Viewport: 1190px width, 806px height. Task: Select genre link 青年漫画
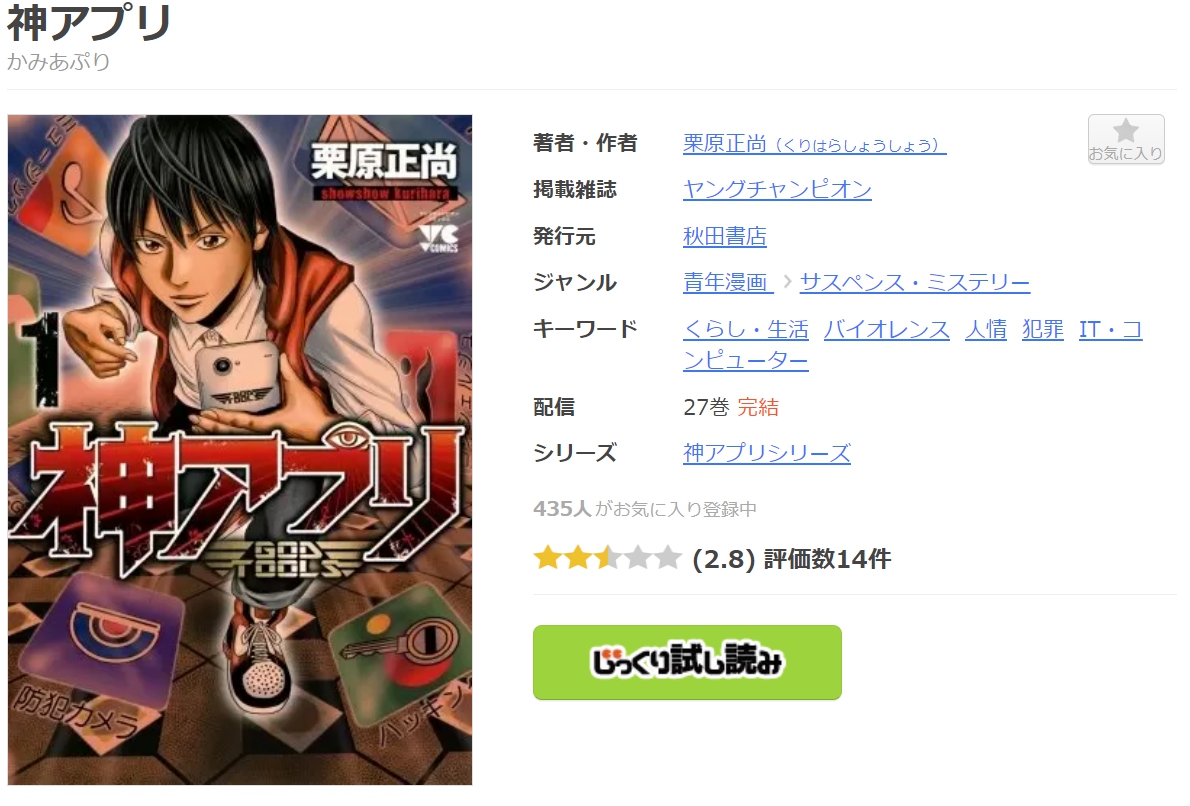(x=728, y=282)
